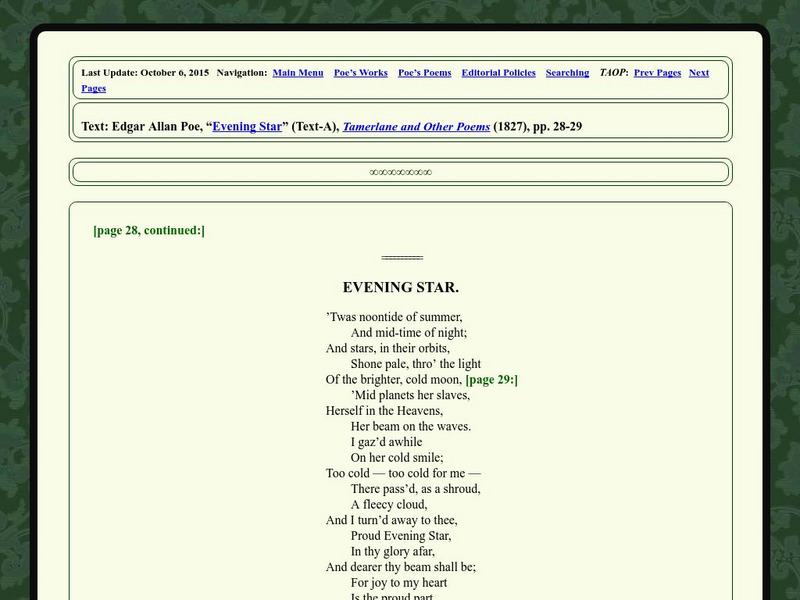Select the "Last Update: October 6, 2015" text
Viewport: 800px width, 600px height.
145,73
